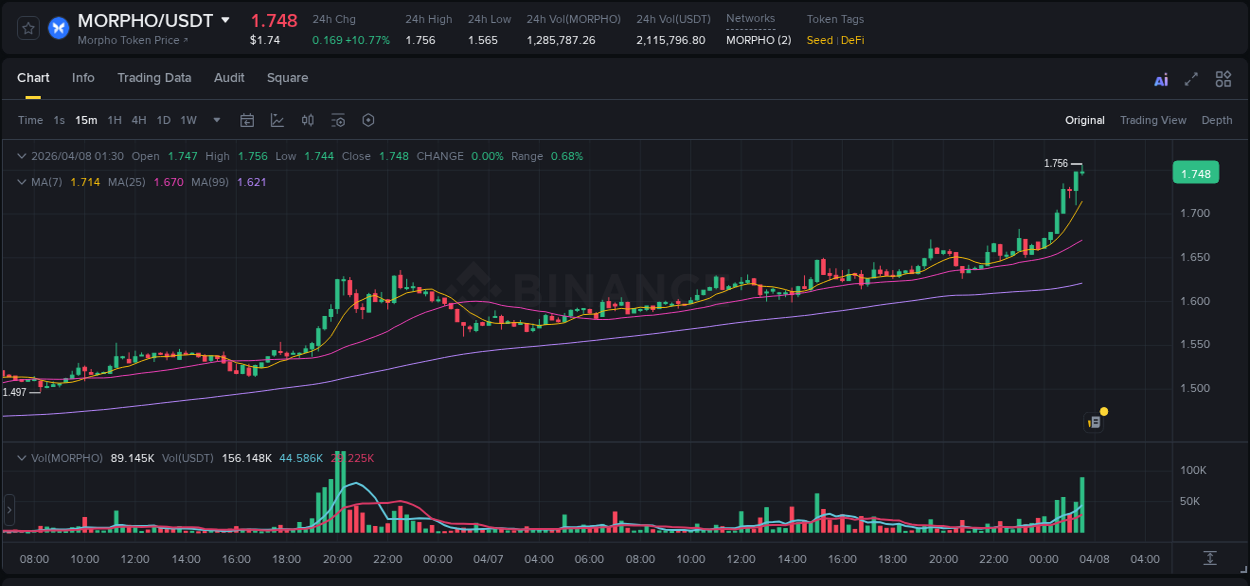1250x586 pixels.
Task: Select the chart type icon
Action: tap(277, 120)
